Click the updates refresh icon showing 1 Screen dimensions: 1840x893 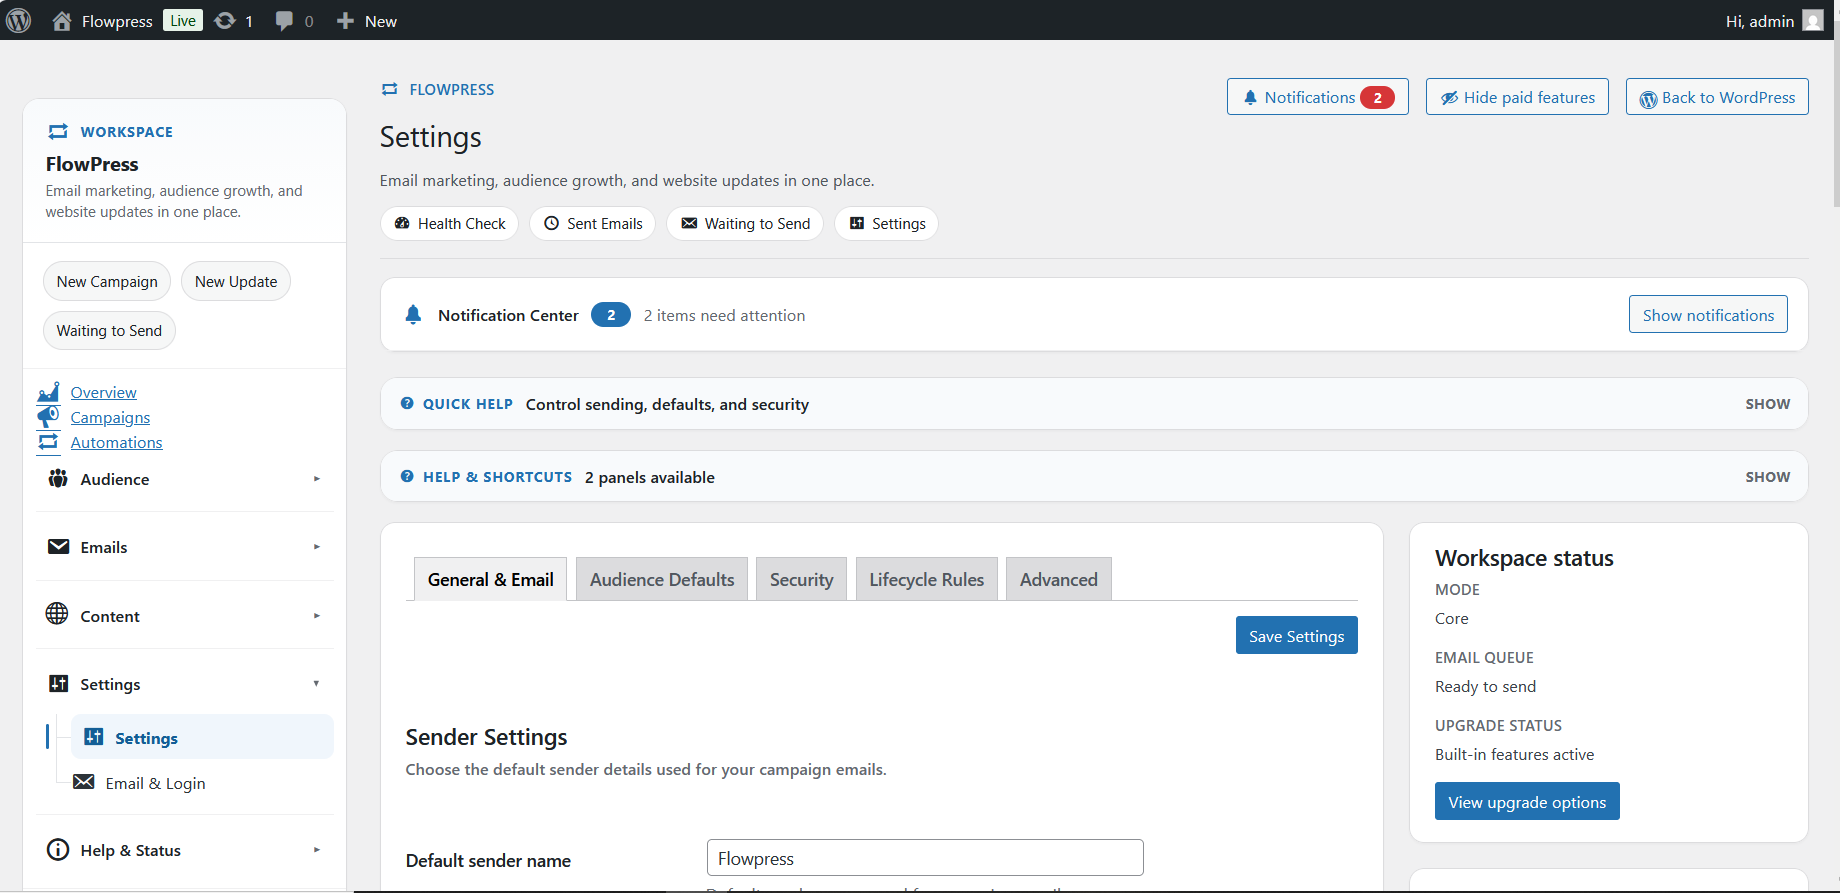pyautogui.click(x=225, y=21)
